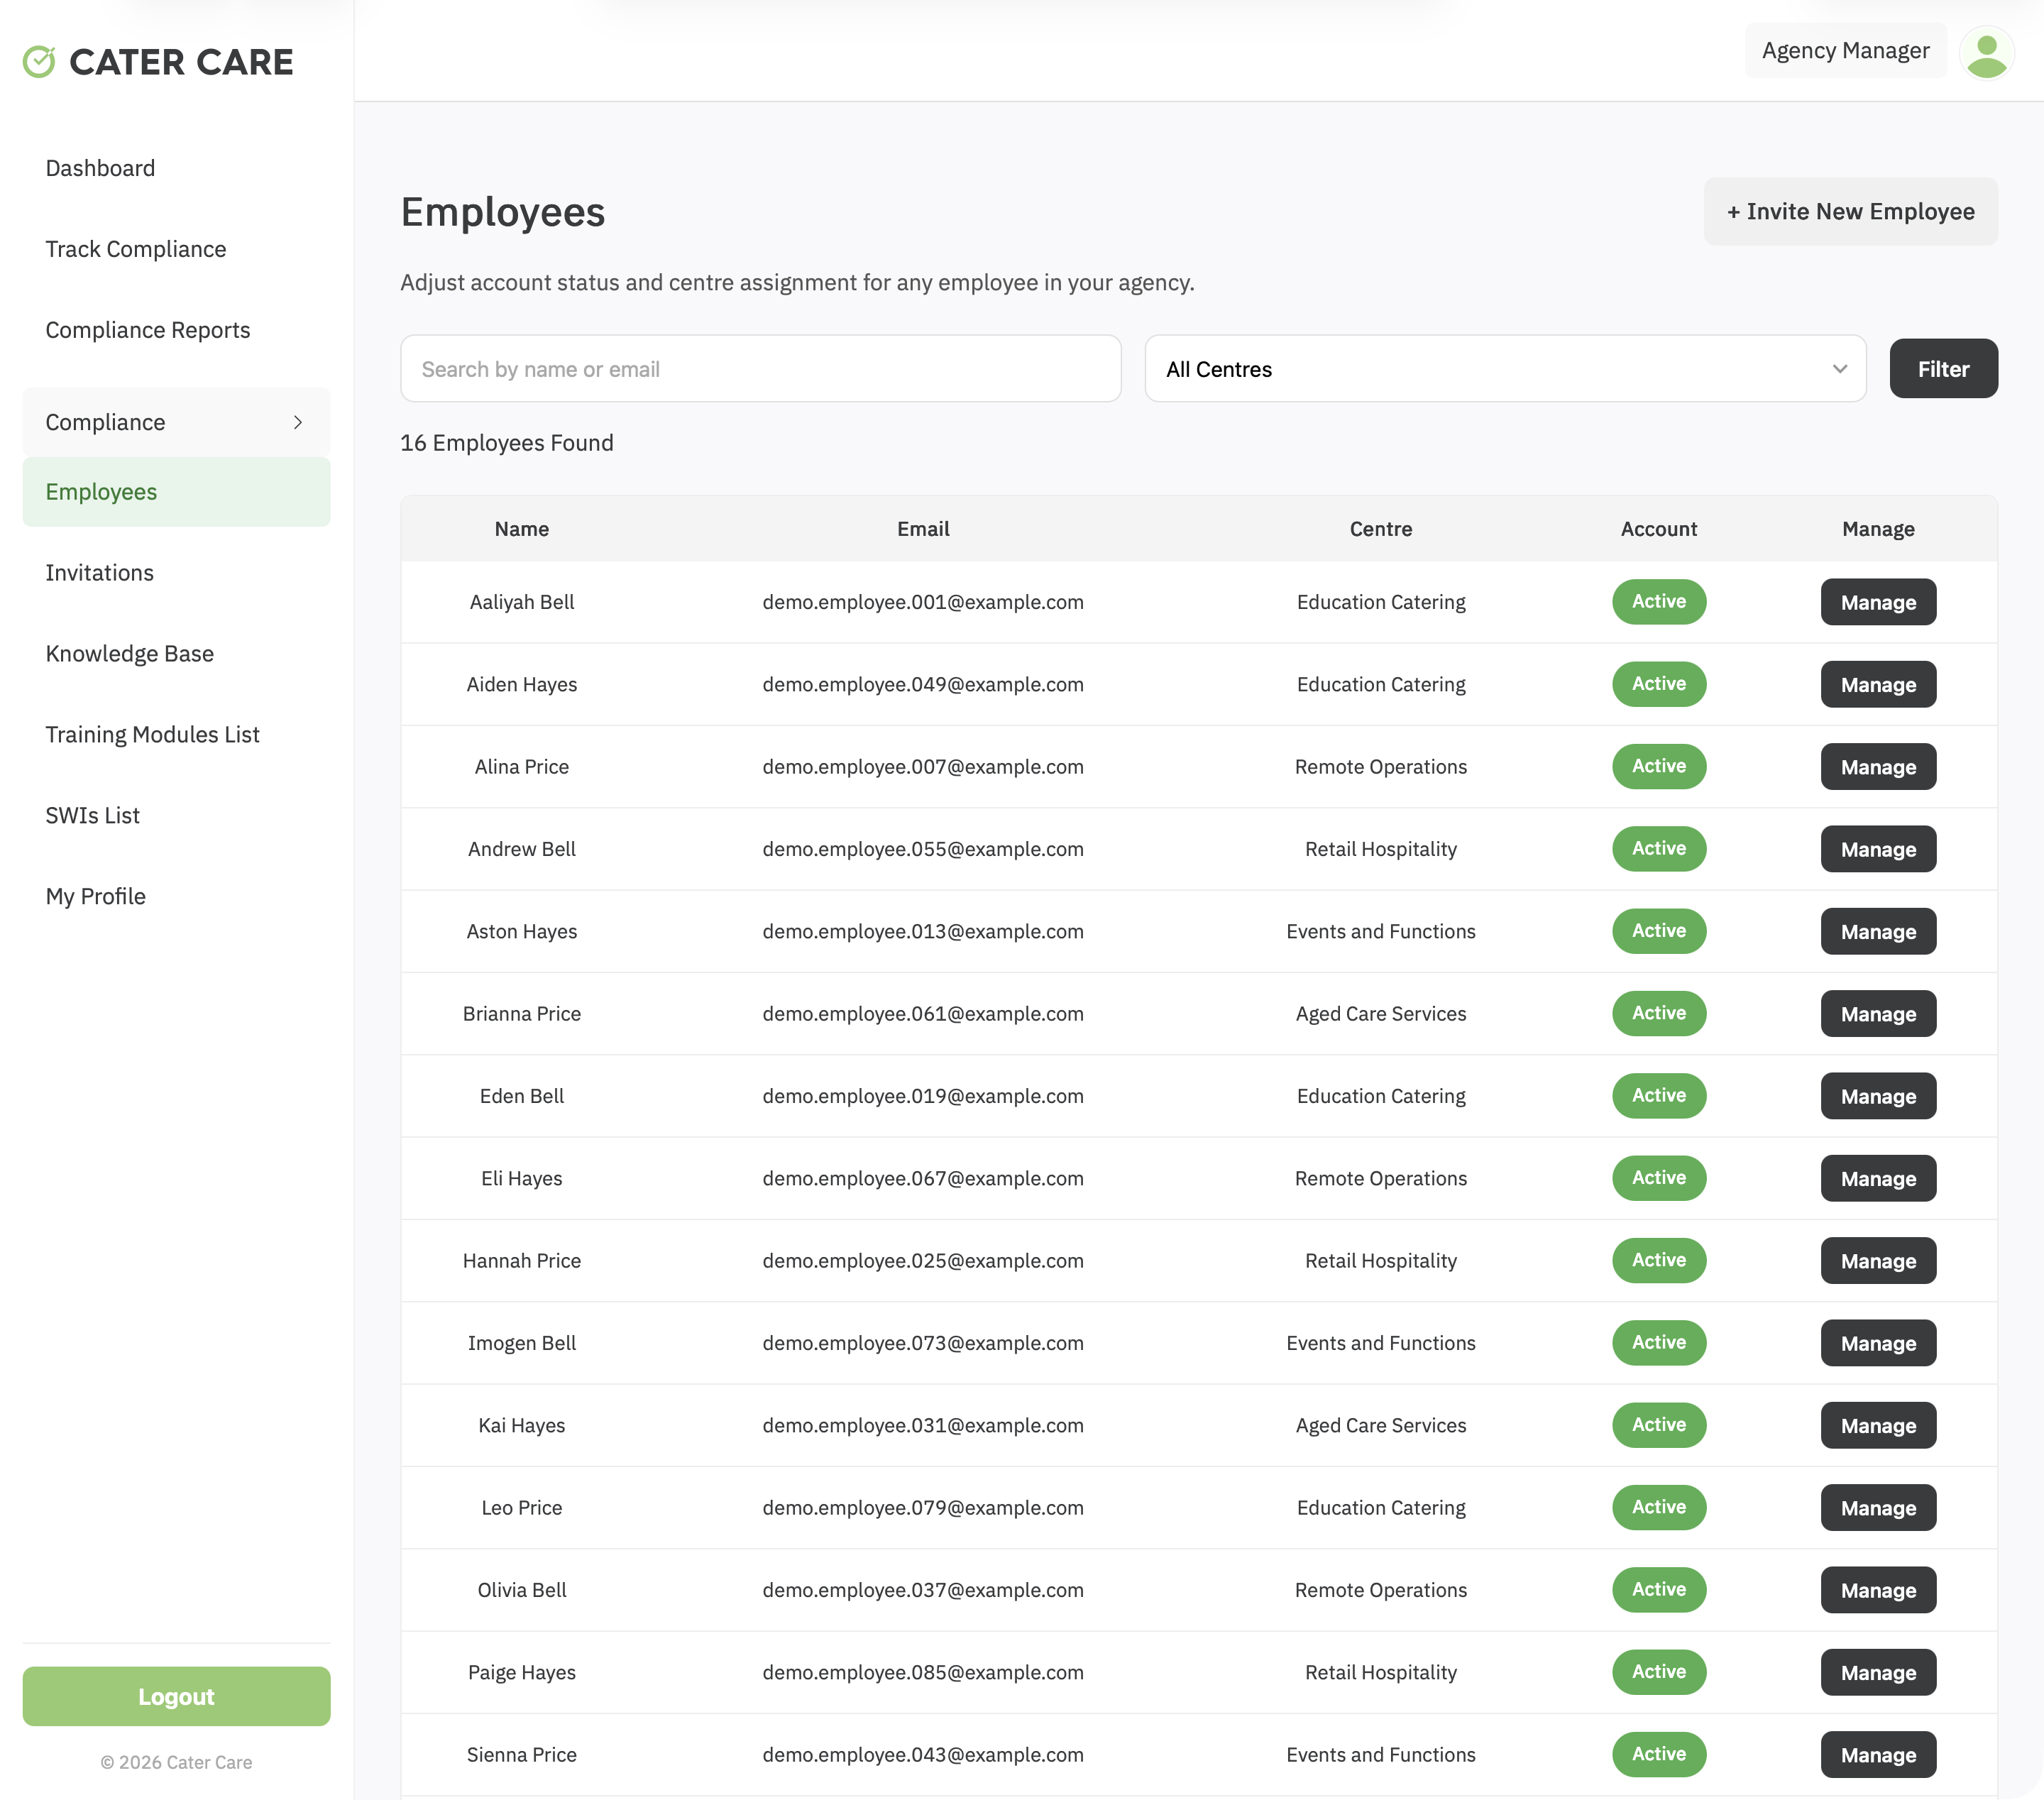Click Remote Operations for Eli Hayes
The width and height of the screenshot is (2044, 1800).
(x=1381, y=1179)
